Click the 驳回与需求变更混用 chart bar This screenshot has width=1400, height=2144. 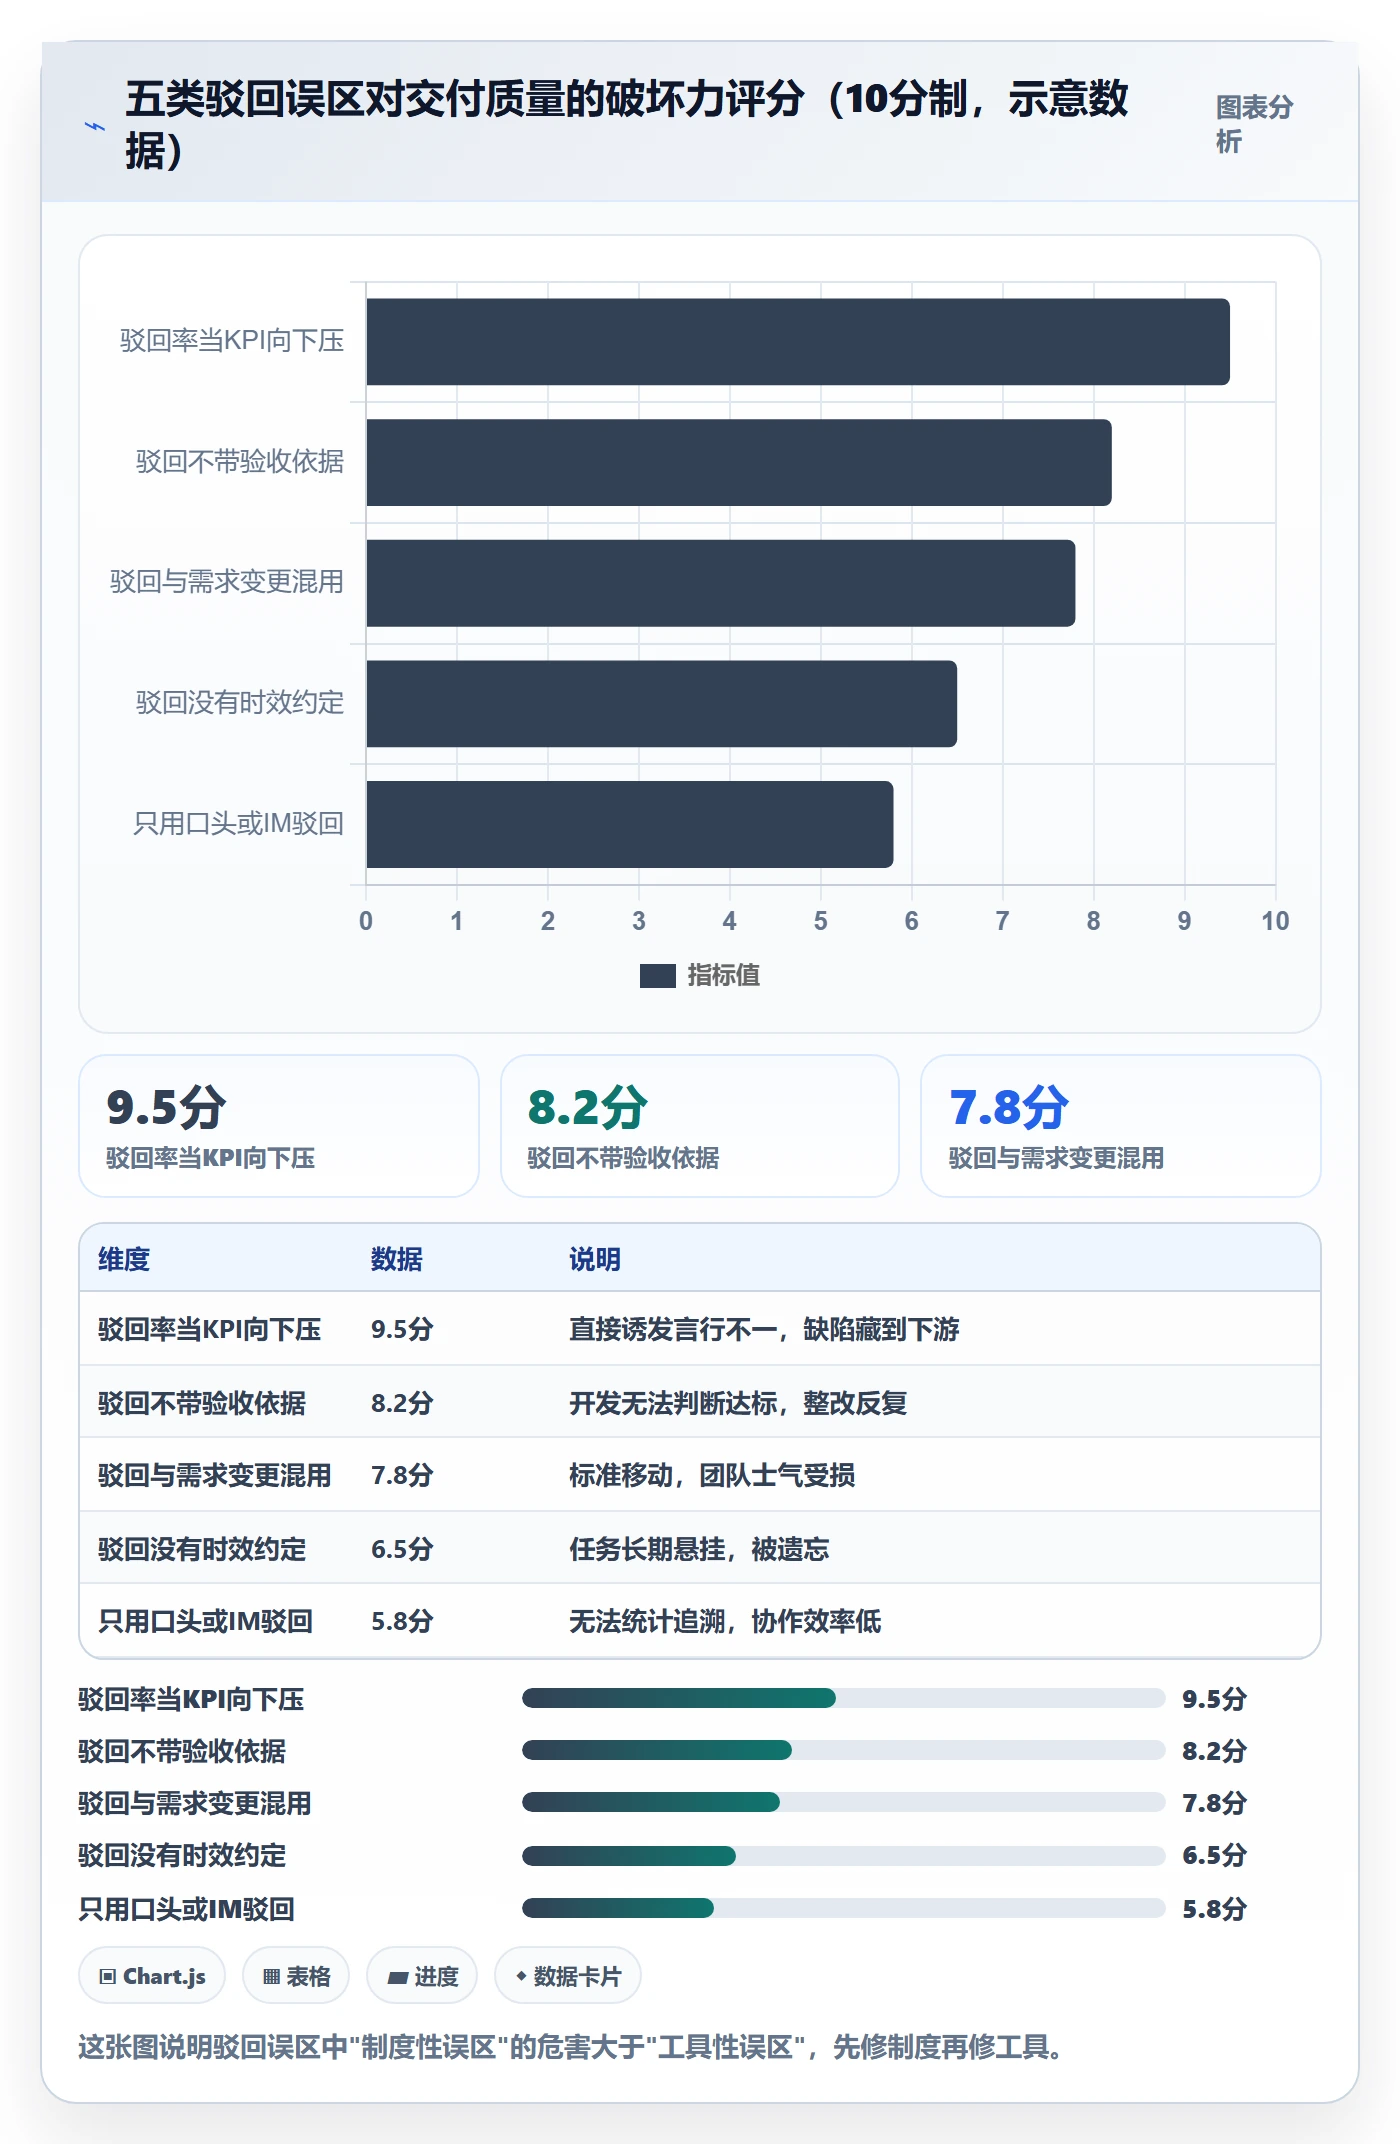tap(720, 583)
